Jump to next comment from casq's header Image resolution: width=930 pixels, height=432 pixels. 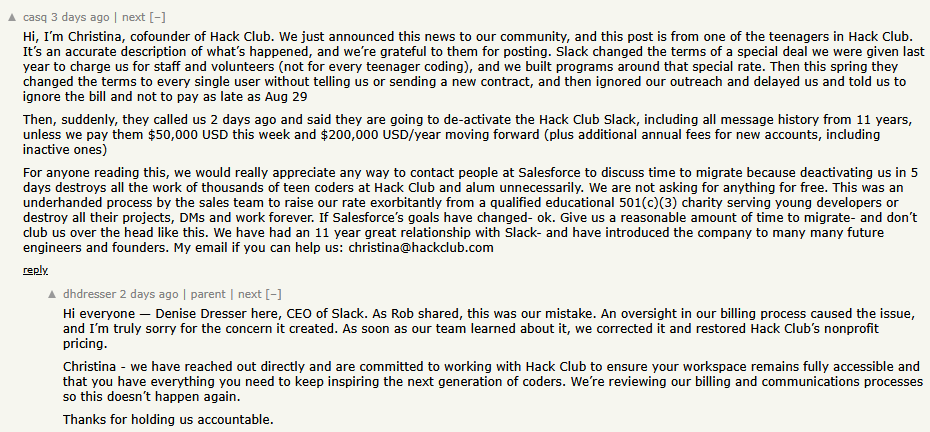click(133, 17)
